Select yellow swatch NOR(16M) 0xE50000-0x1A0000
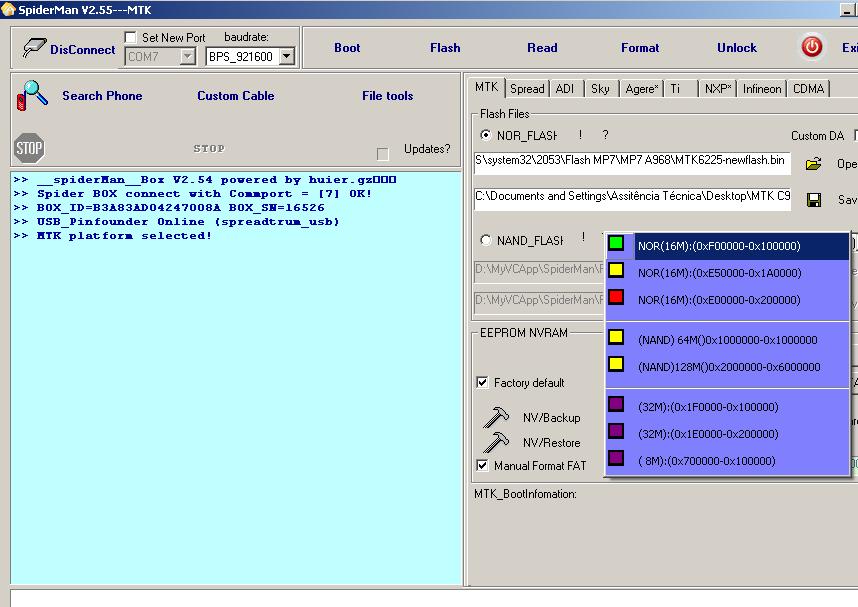The width and height of the screenshot is (858, 607). point(616,270)
